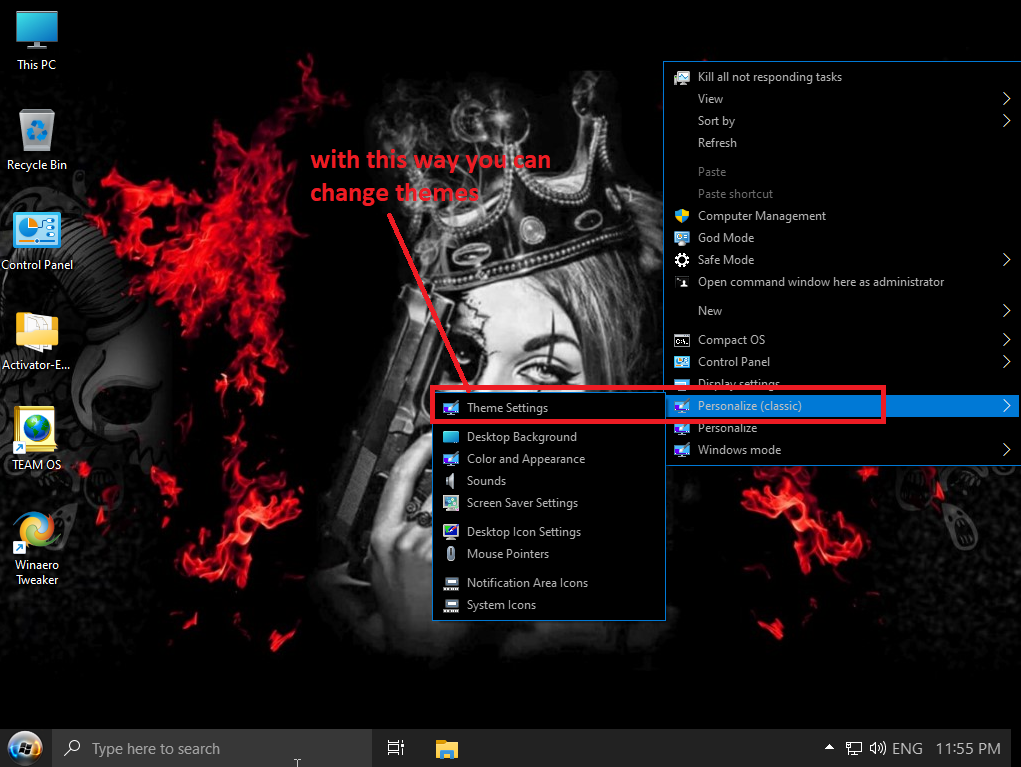Choose Color and Appearance entry
1021x767 pixels.
(x=549, y=459)
